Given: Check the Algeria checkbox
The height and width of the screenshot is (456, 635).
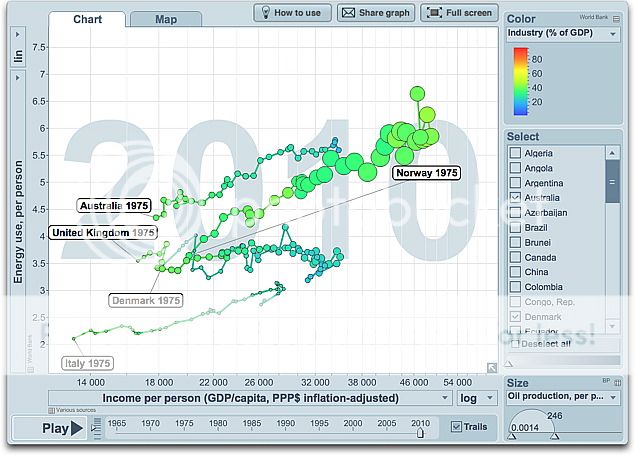Looking at the screenshot, I should (x=515, y=153).
